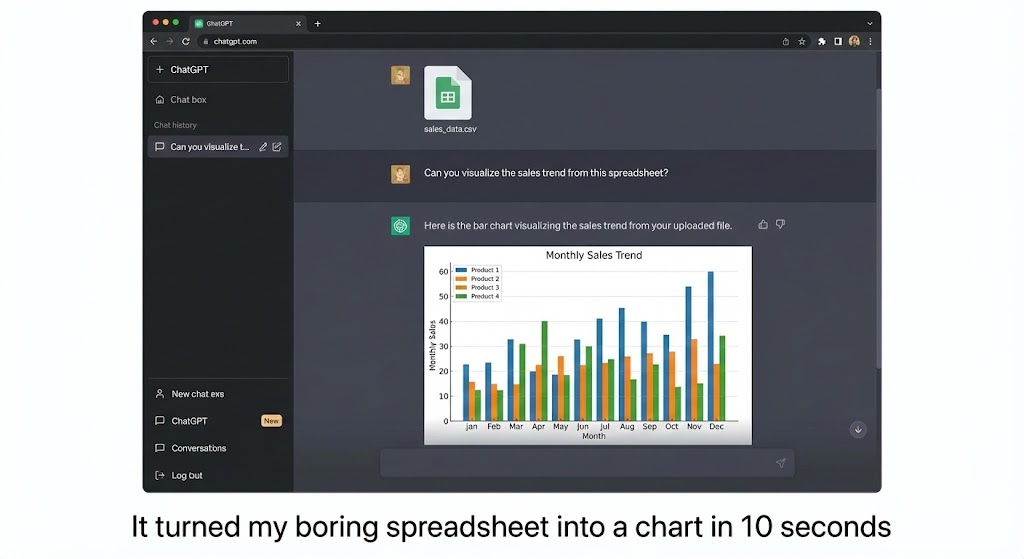
Task: Toggle the browser side panel icon
Action: click(x=838, y=41)
